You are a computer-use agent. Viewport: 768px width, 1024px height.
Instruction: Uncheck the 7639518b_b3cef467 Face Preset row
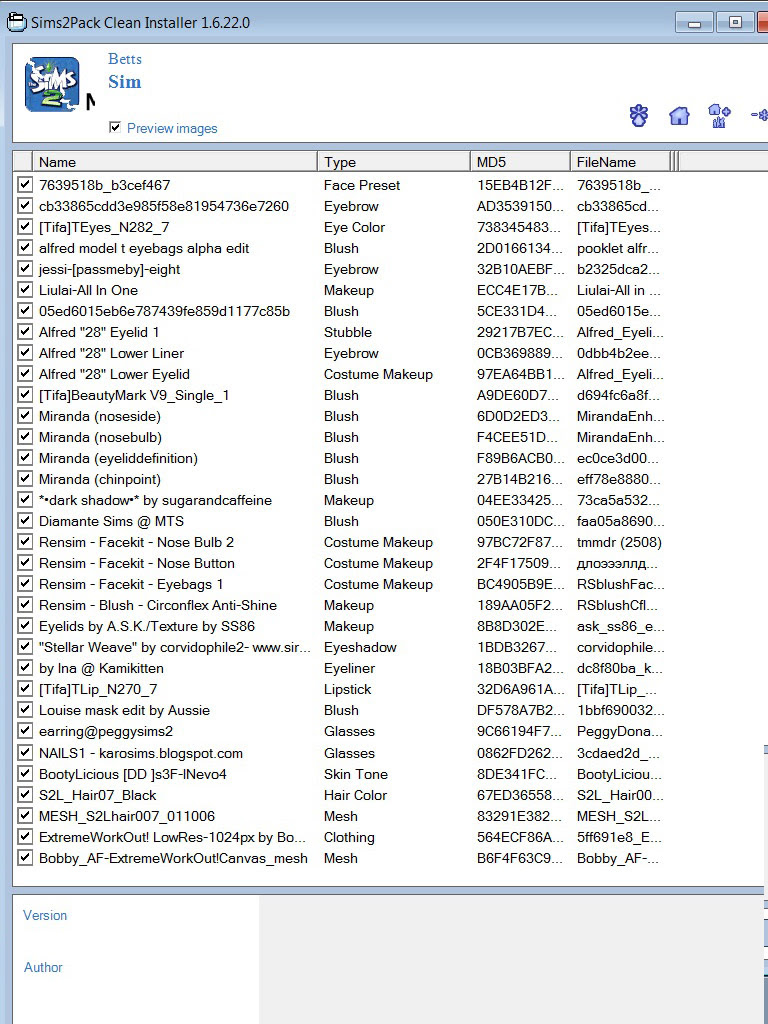tap(25, 185)
